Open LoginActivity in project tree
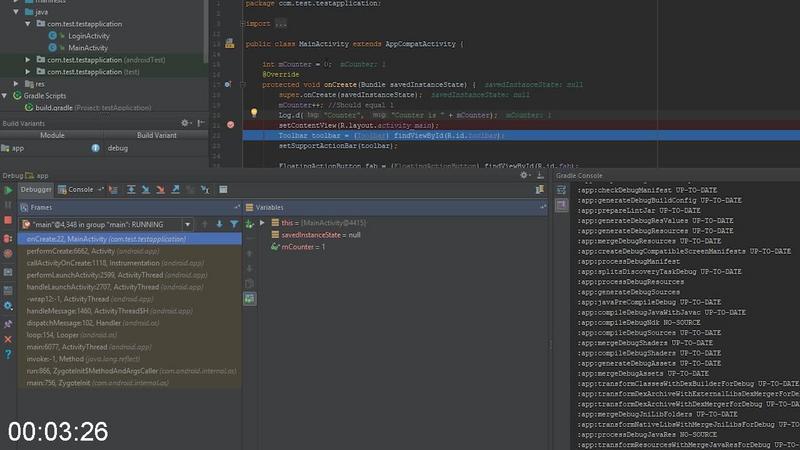 coord(88,36)
